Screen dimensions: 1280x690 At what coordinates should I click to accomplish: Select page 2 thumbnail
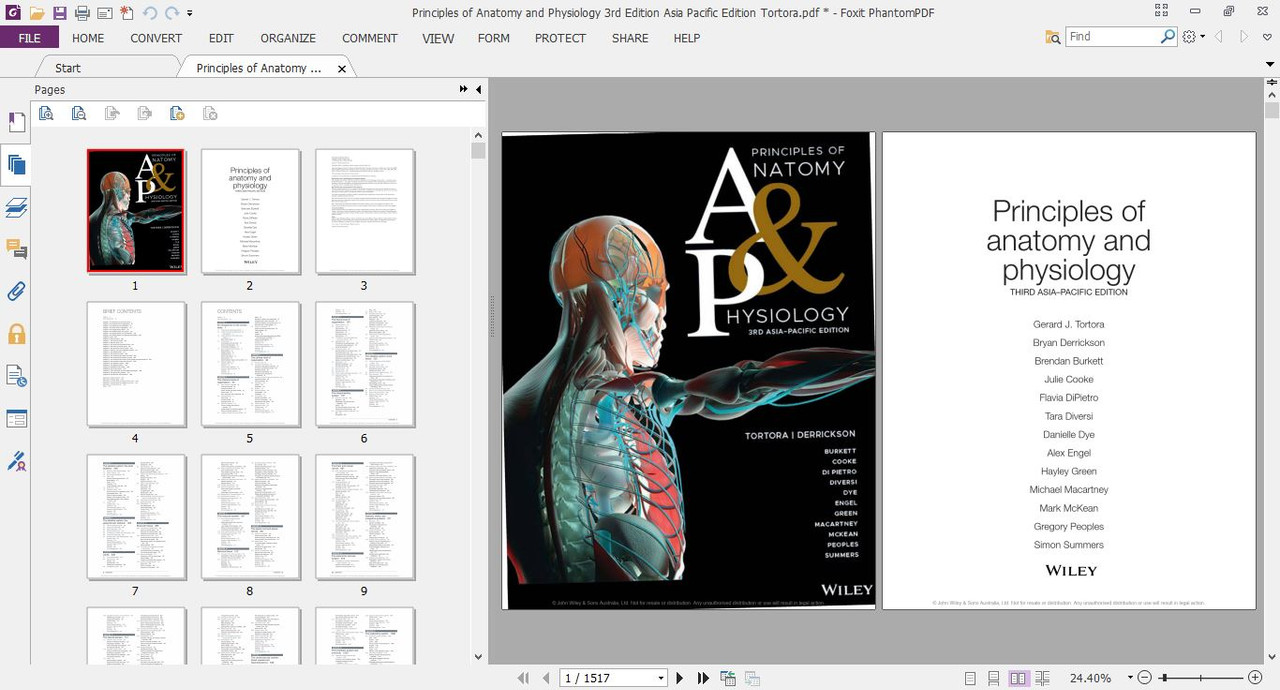[x=250, y=211]
